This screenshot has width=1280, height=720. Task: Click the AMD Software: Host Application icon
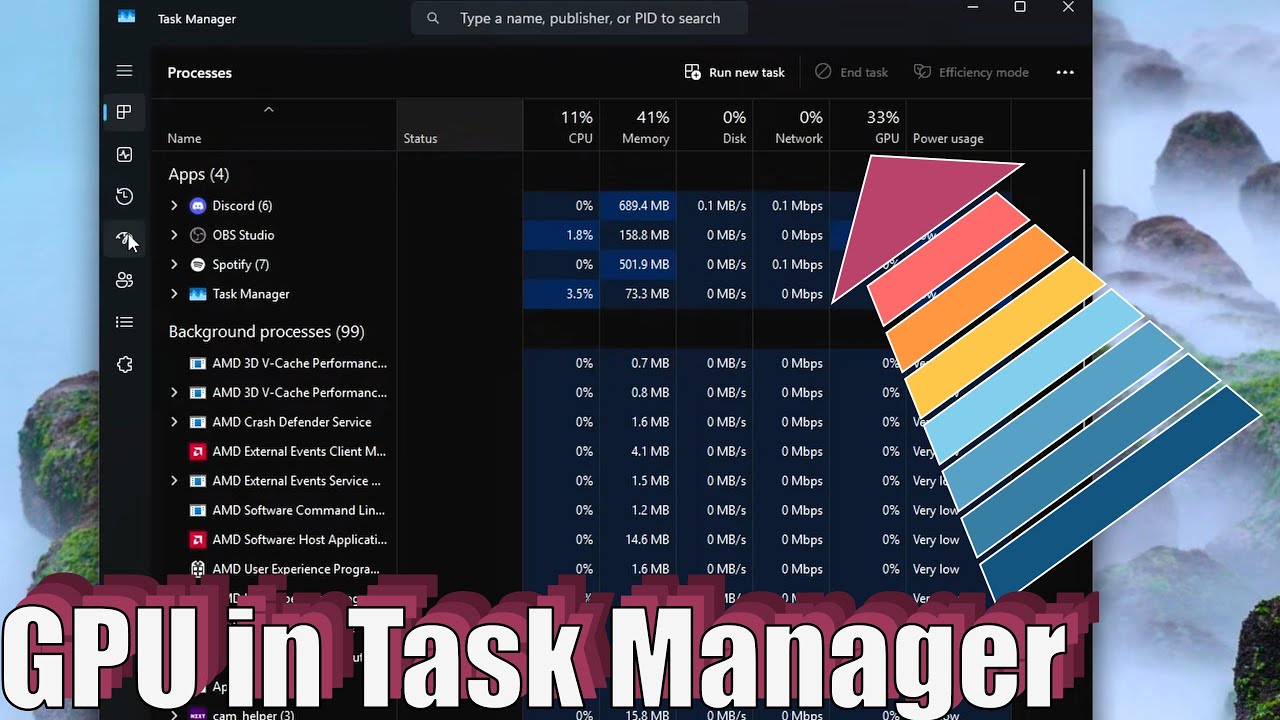pyautogui.click(x=198, y=540)
